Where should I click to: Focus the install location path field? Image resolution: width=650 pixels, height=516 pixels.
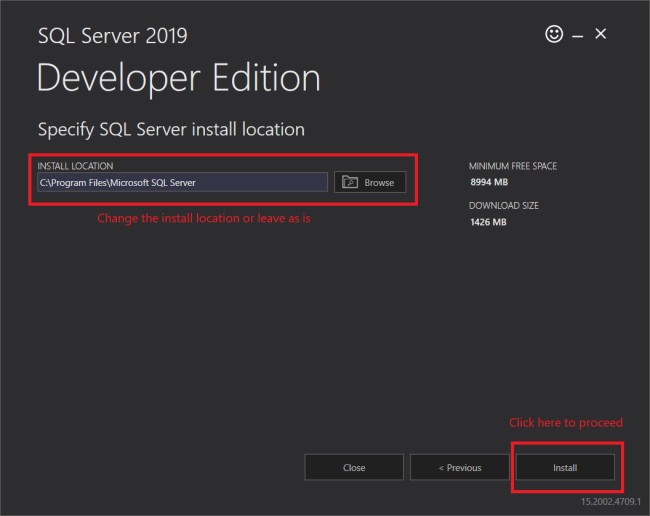click(x=182, y=182)
